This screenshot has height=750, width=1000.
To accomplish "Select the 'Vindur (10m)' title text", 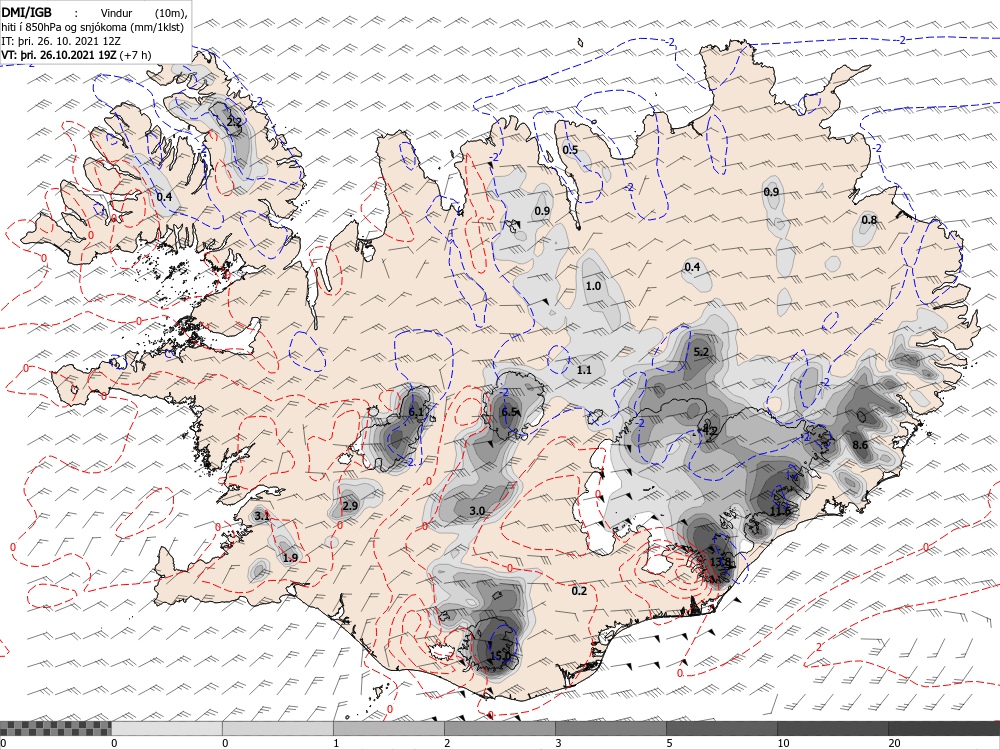I will click(x=144, y=13).
